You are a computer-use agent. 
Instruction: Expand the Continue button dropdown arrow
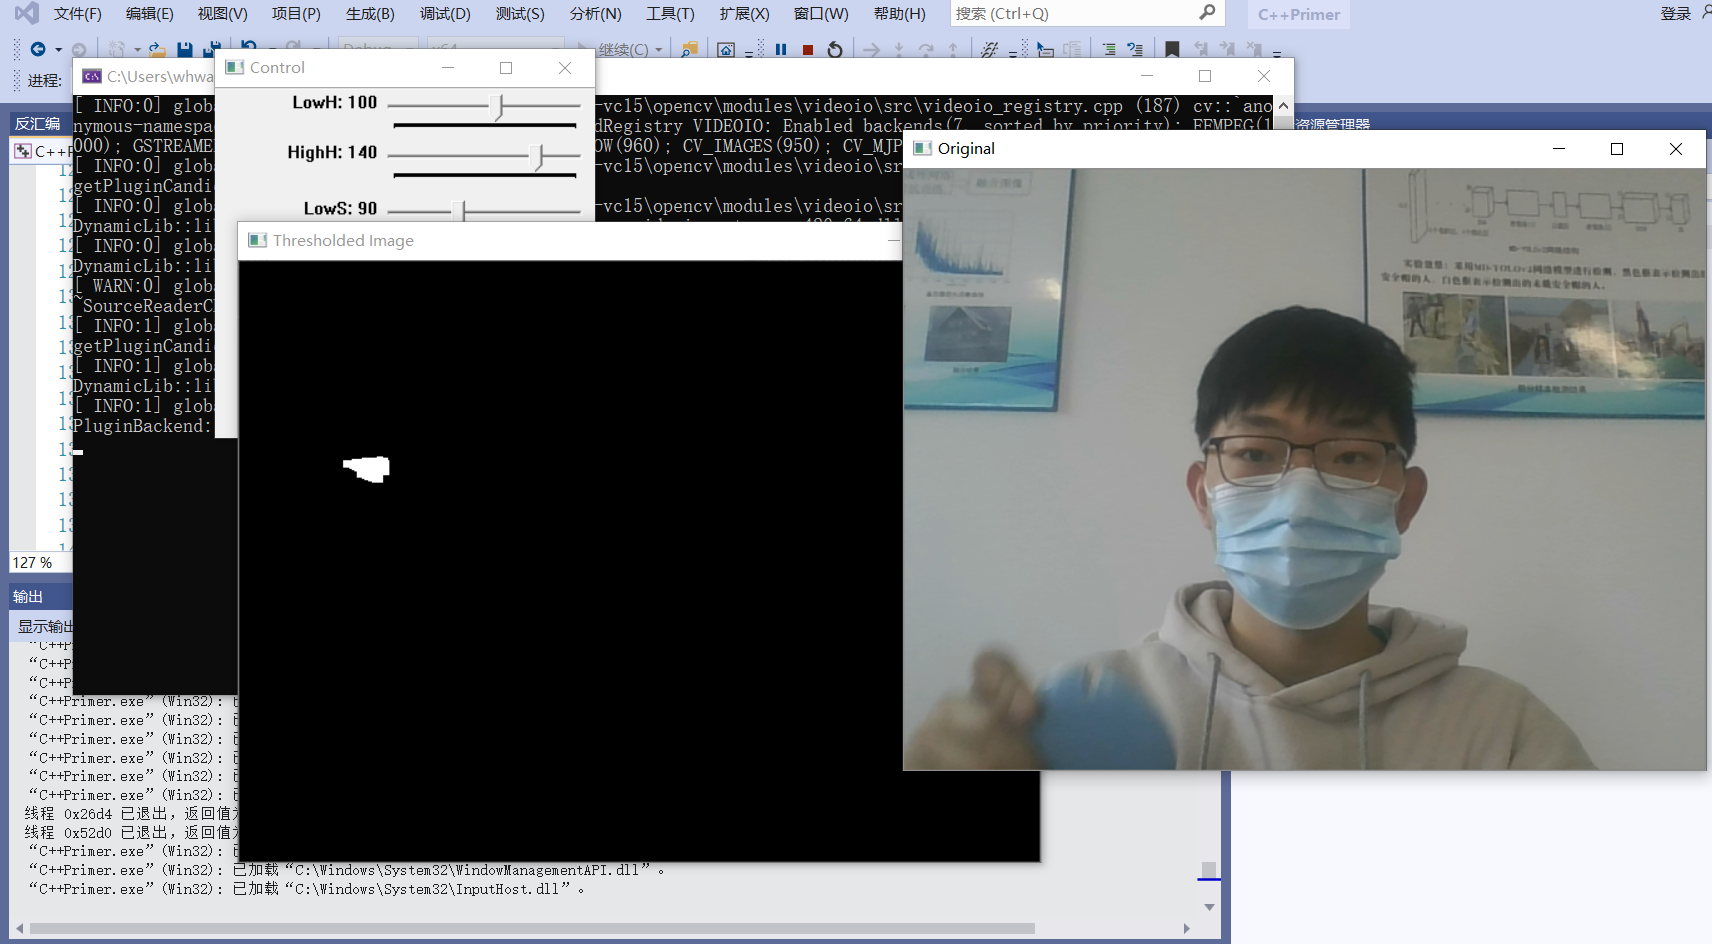[660, 48]
